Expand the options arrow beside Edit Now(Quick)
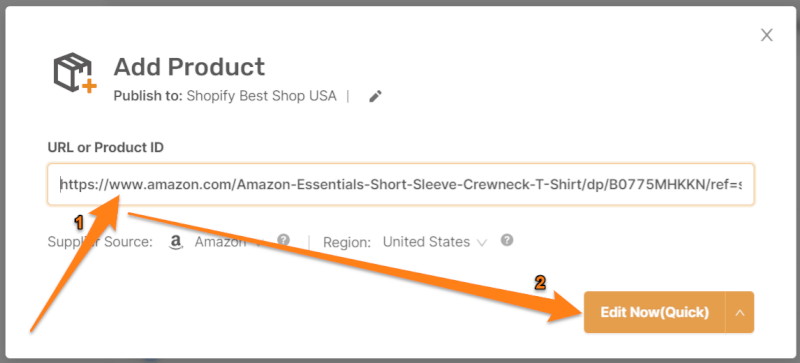This screenshot has width=800, height=363. coord(740,312)
